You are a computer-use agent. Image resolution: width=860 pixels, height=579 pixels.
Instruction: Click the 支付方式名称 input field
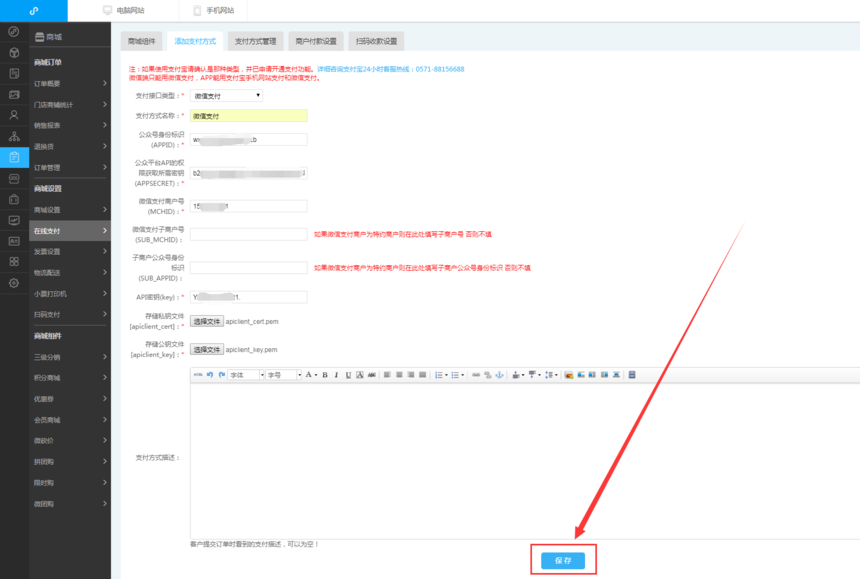pos(248,116)
